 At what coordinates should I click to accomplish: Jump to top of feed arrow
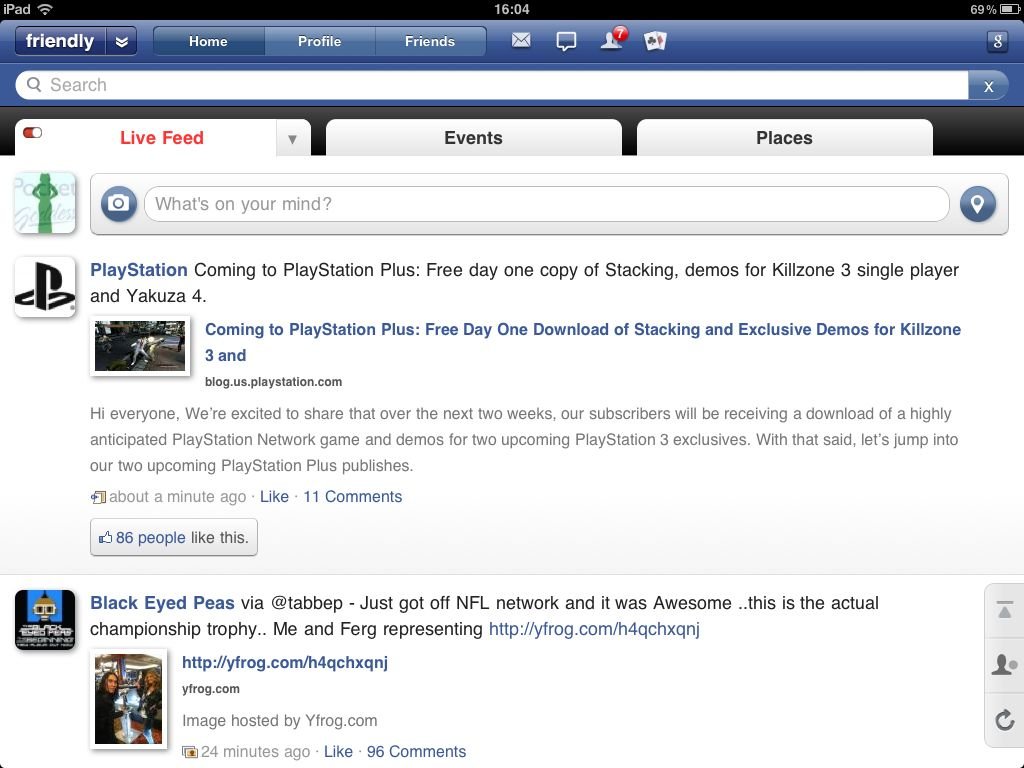click(x=1004, y=611)
